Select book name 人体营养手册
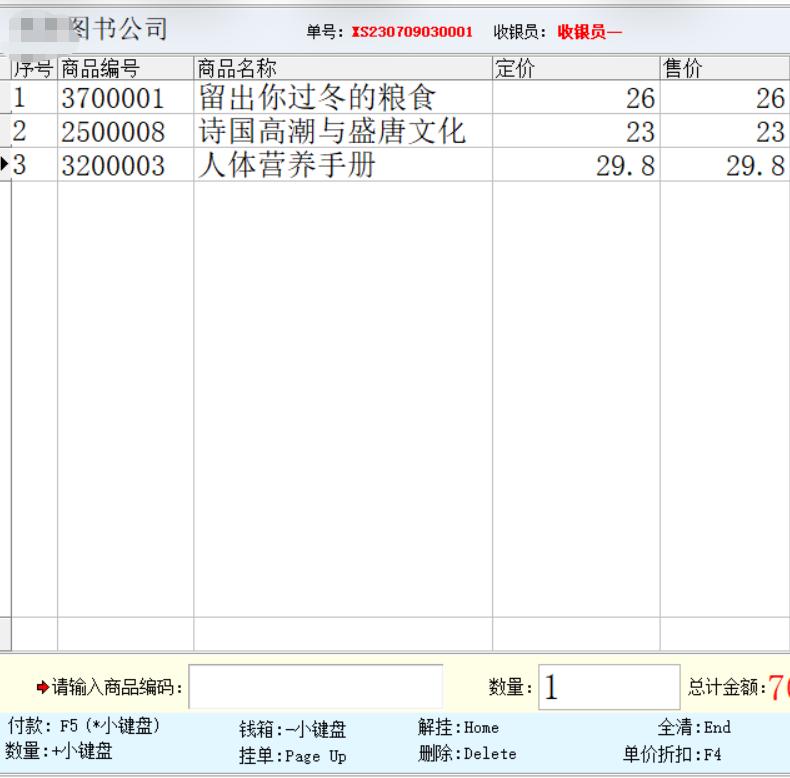 point(287,165)
